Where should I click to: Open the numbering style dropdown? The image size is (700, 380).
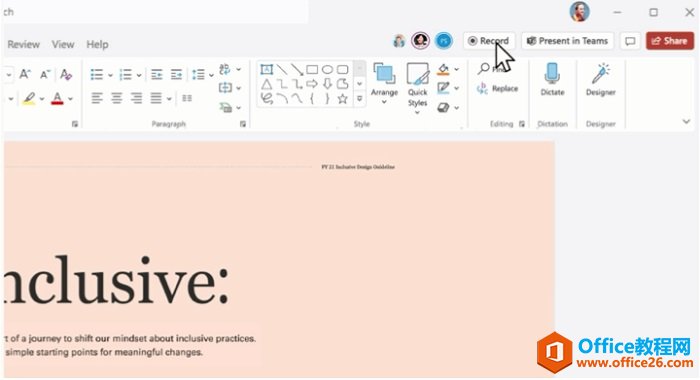coord(139,75)
